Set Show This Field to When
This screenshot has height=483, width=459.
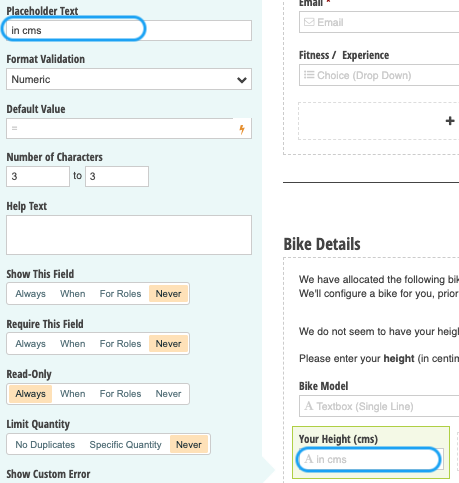(73, 294)
